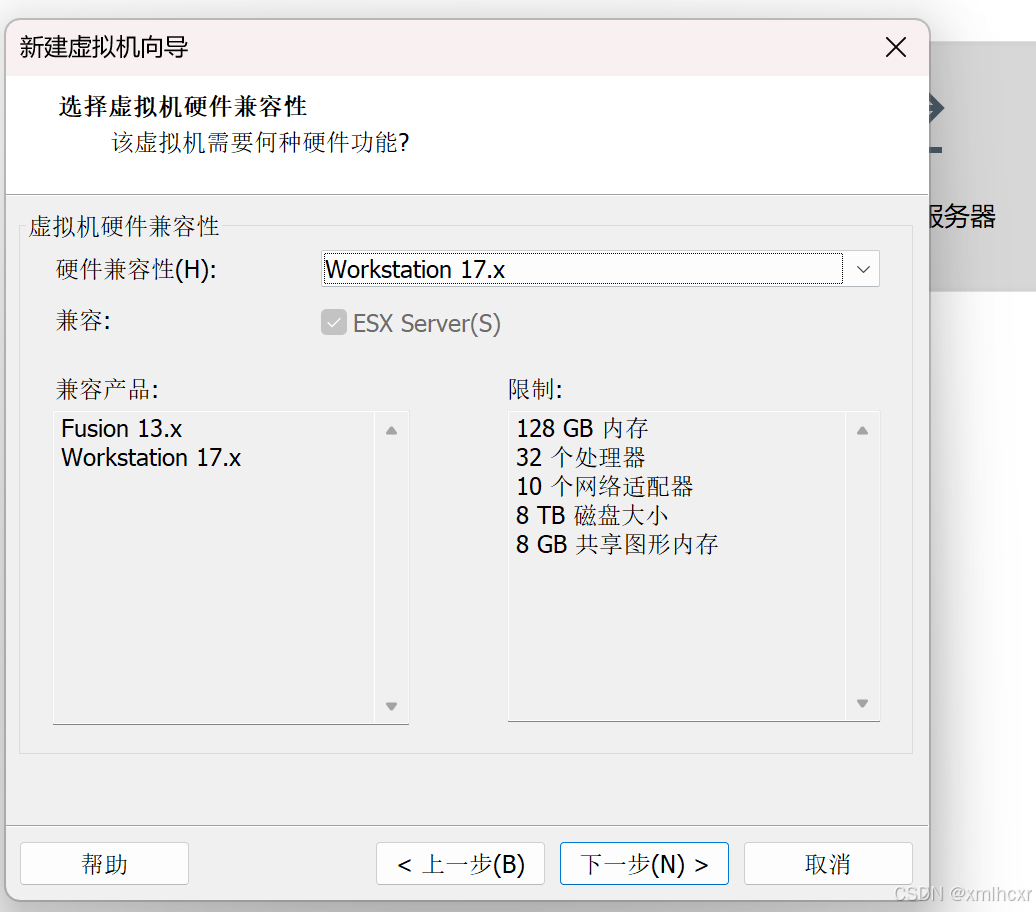Viewport: 1036px width, 912px height.
Task: Select the 8 TB 磁盘大小 limit entry
Action: (x=592, y=515)
